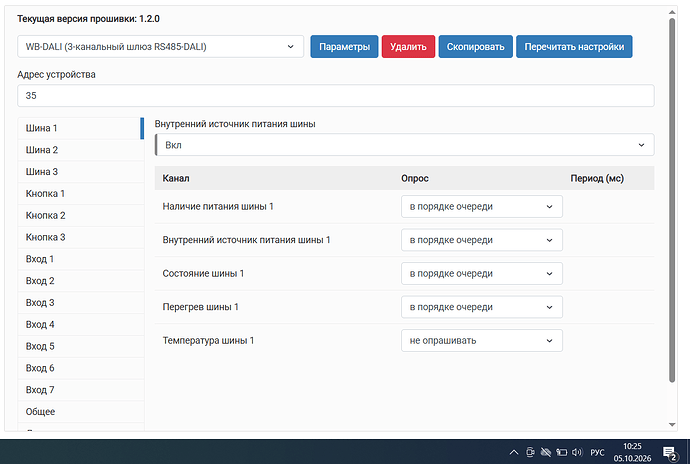Open polling dropdown for Наличие питания шины 1

(482, 206)
